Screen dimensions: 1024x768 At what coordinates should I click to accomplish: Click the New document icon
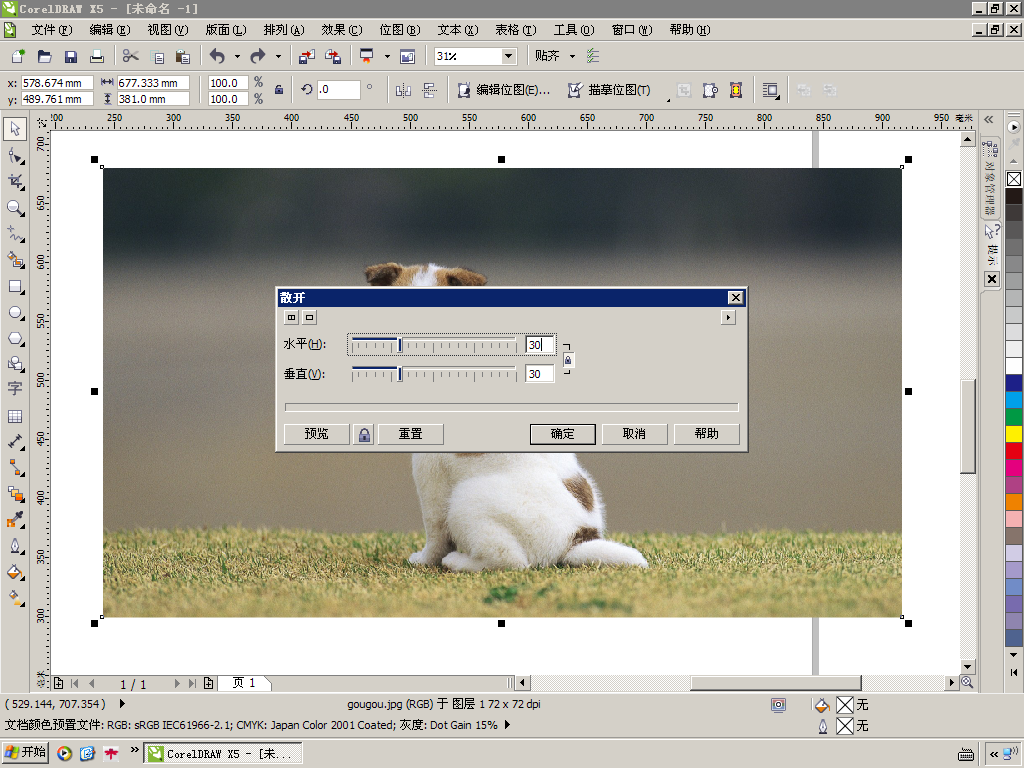(18, 56)
